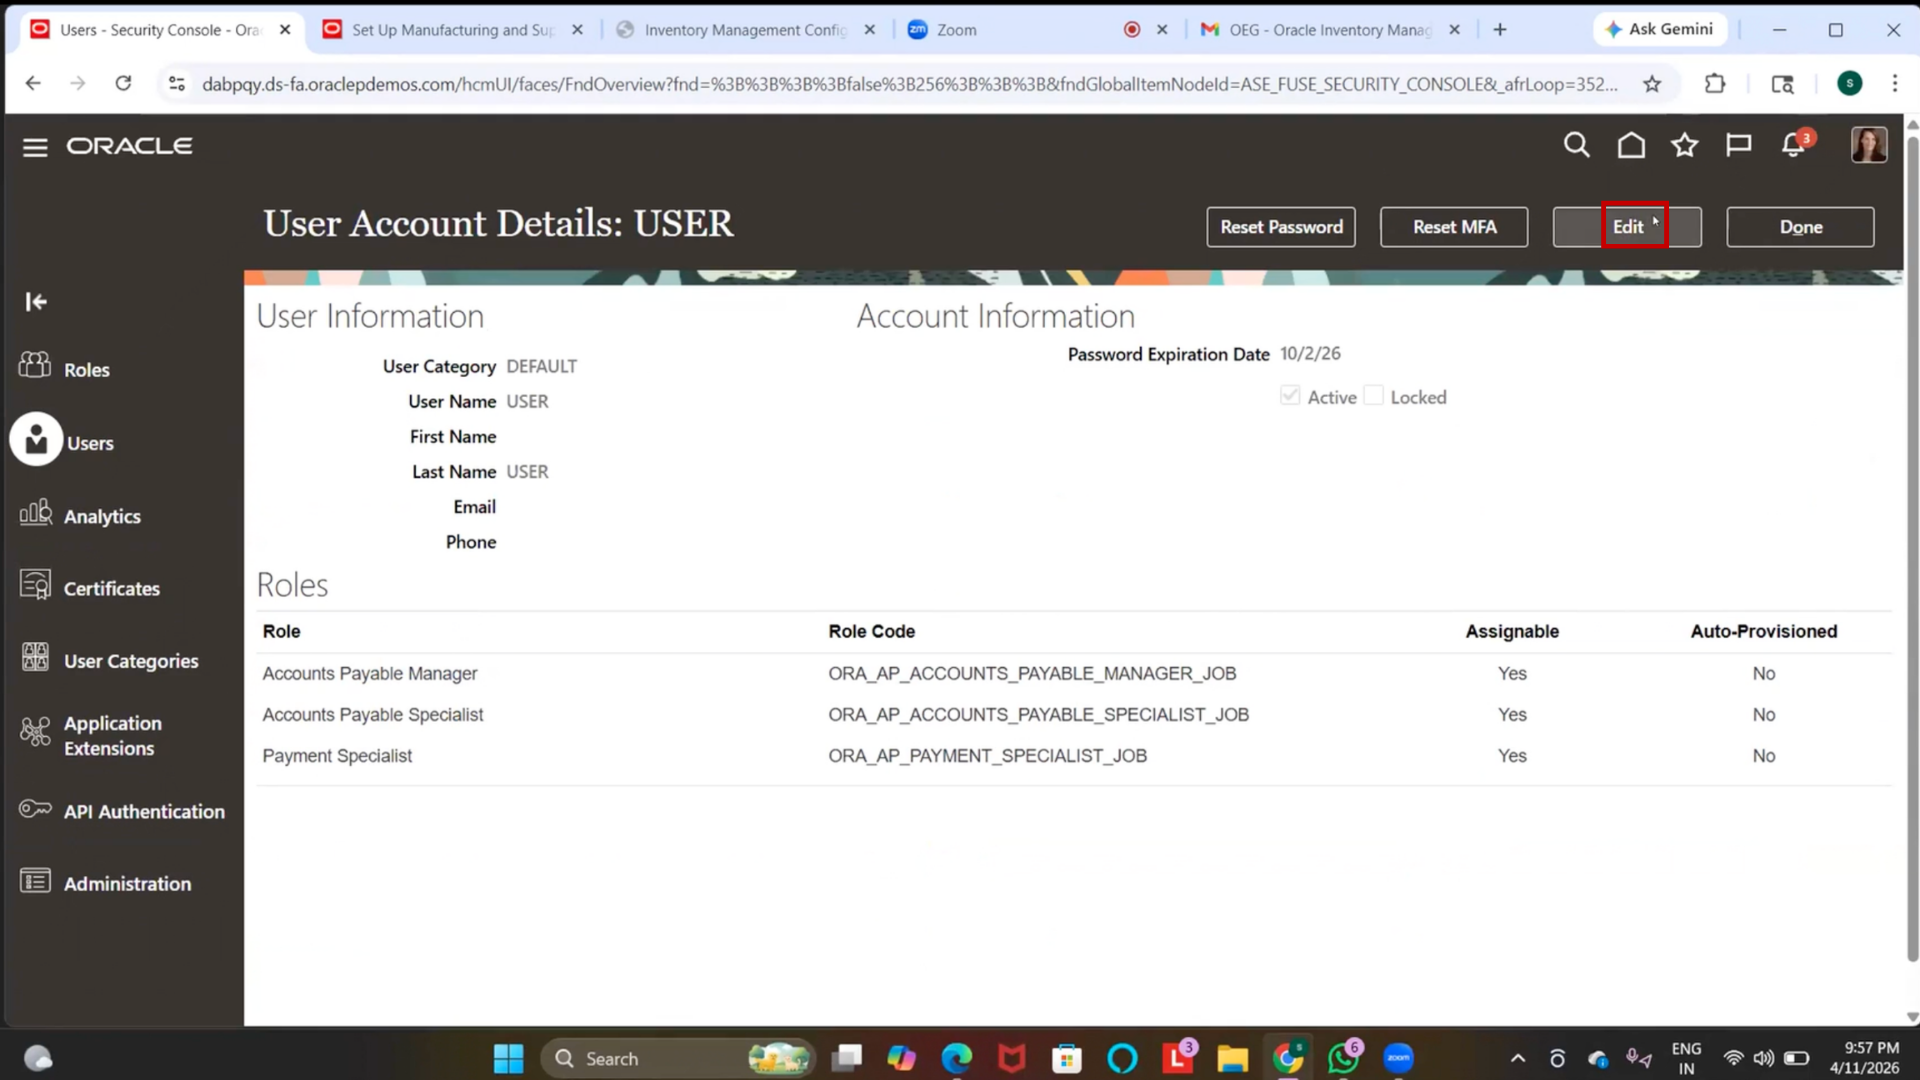Open Oracle favorites star icon
Viewport: 1920px width, 1080px height.
tap(1685, 146)
